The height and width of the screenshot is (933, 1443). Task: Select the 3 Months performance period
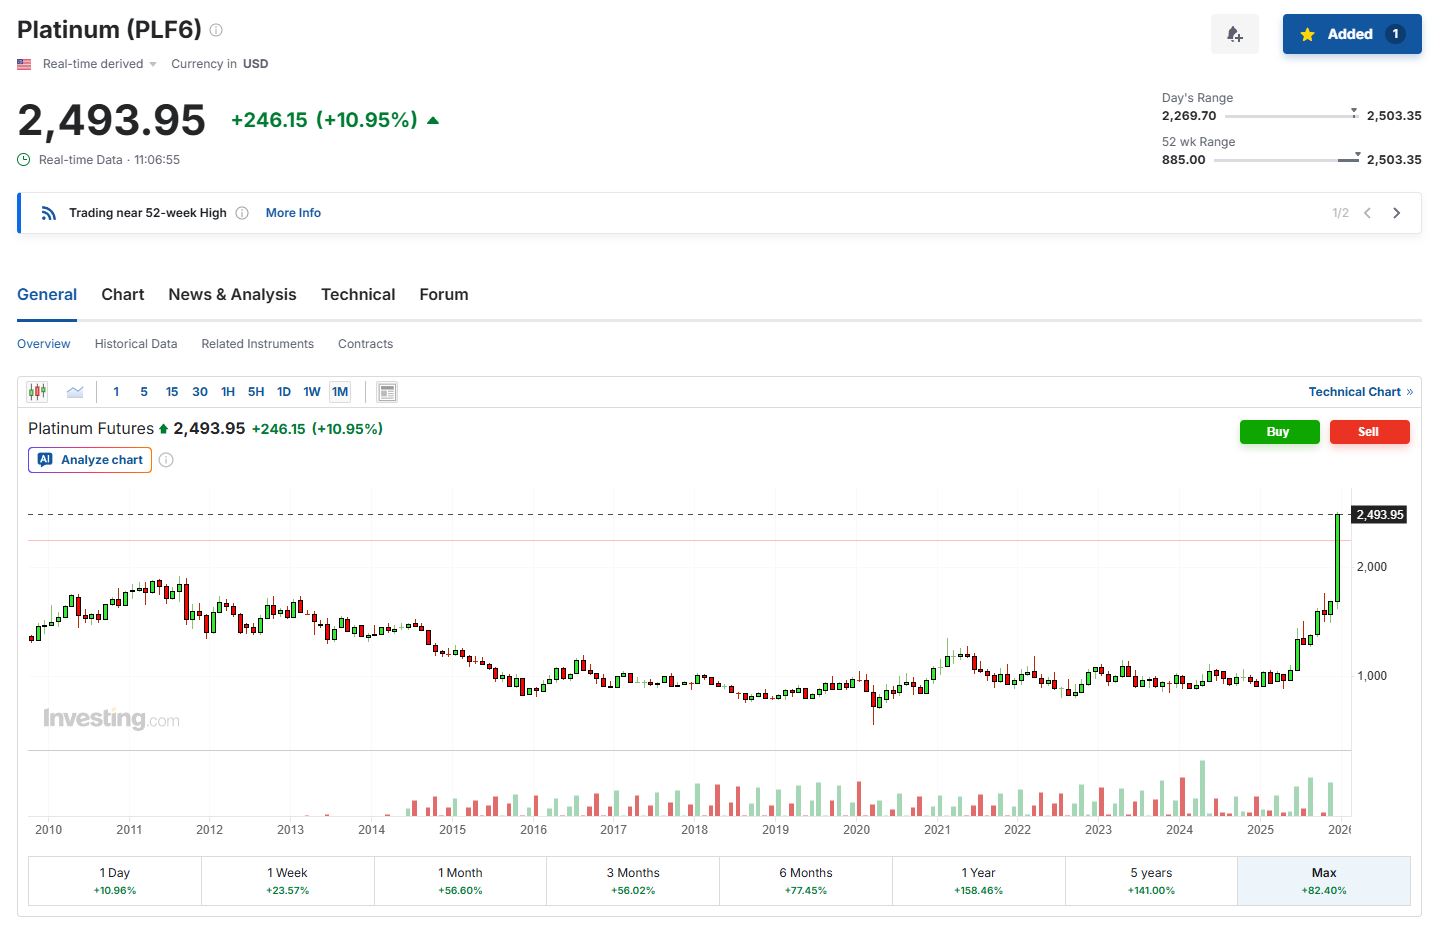click(633, 881)
